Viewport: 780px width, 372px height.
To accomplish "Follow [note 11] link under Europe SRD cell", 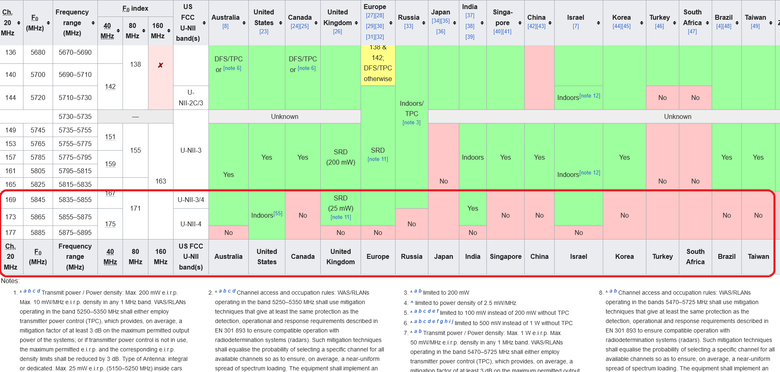I will [x=378, y=159].
